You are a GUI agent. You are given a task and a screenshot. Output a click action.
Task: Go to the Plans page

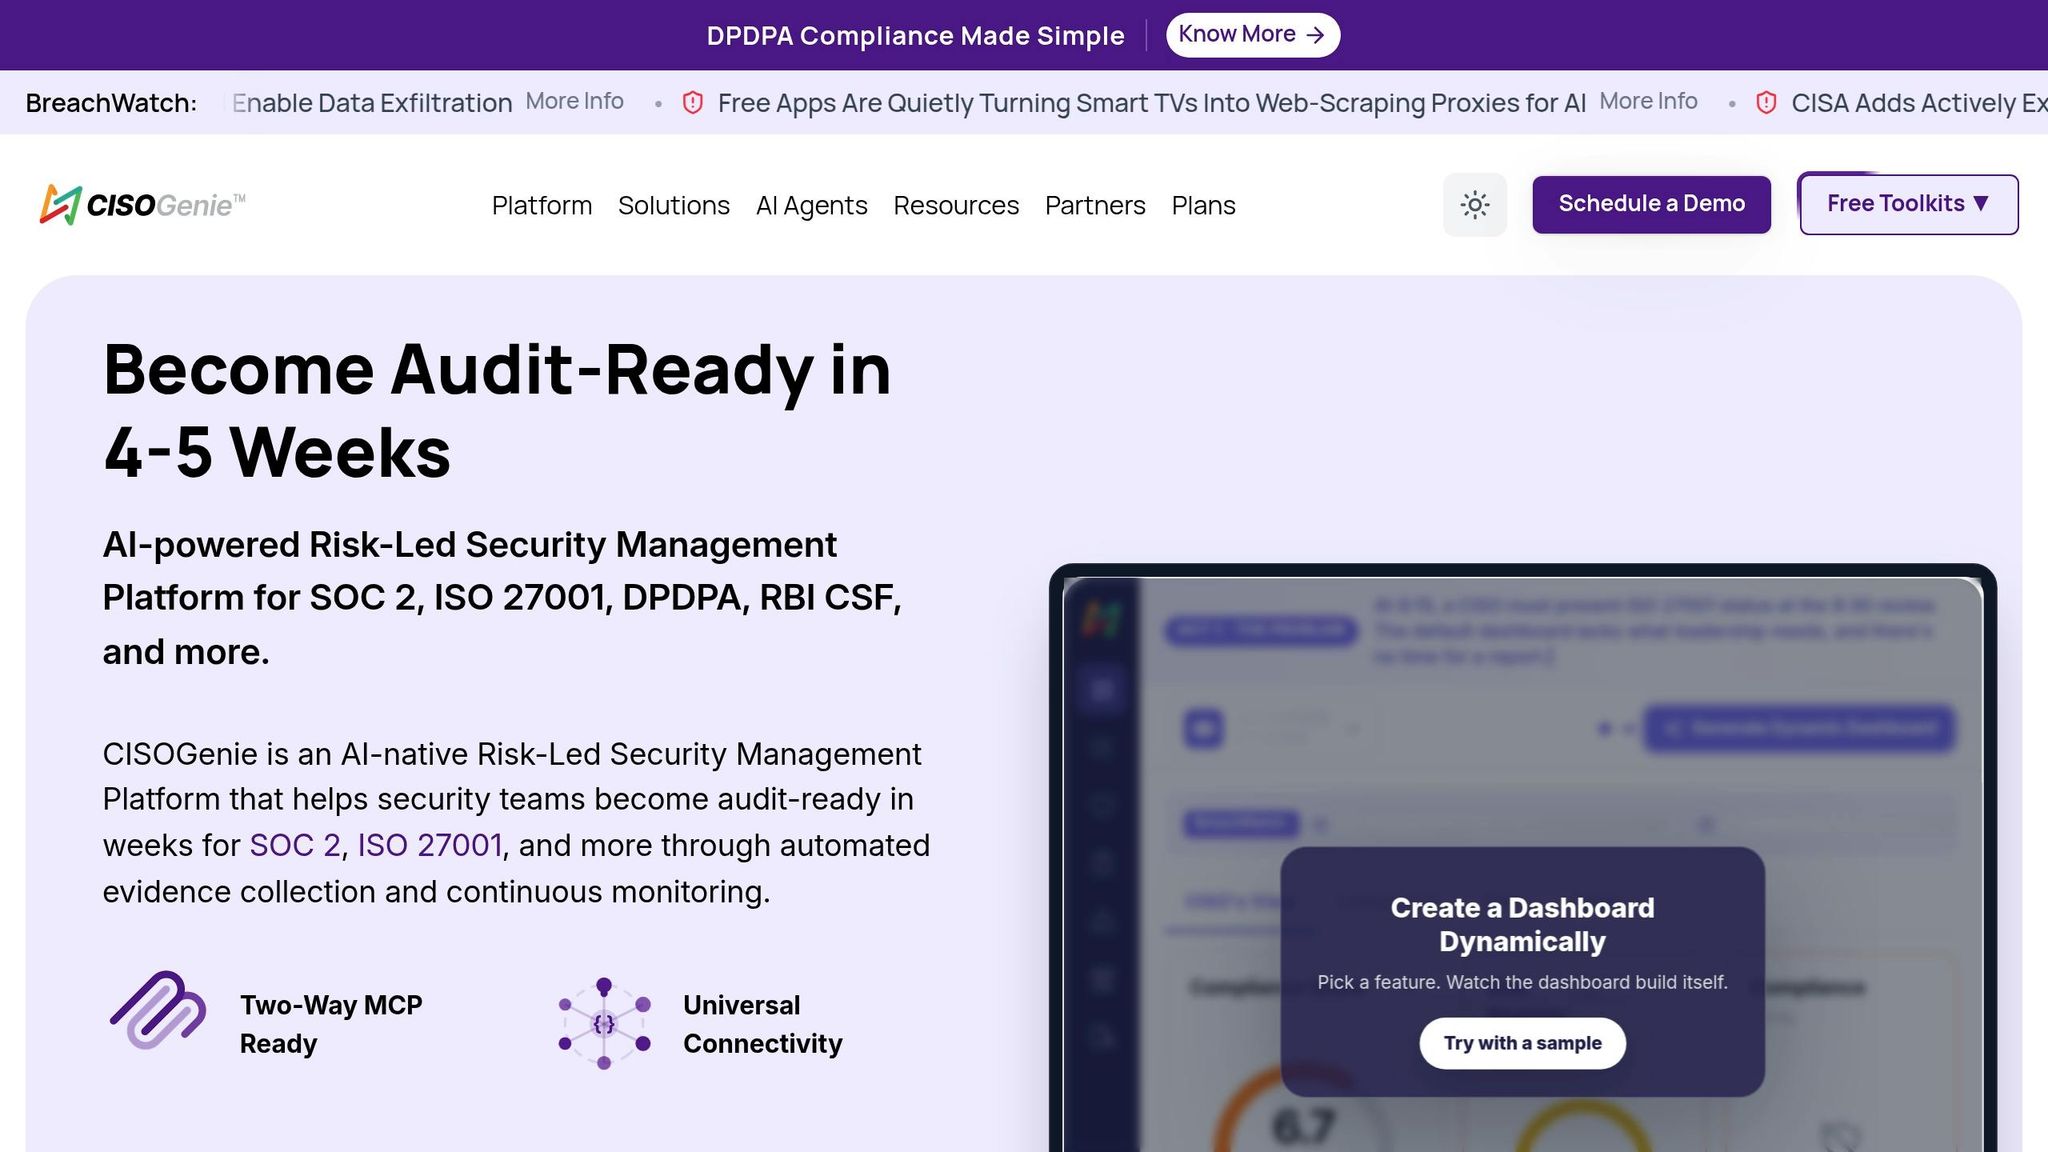1204,205
